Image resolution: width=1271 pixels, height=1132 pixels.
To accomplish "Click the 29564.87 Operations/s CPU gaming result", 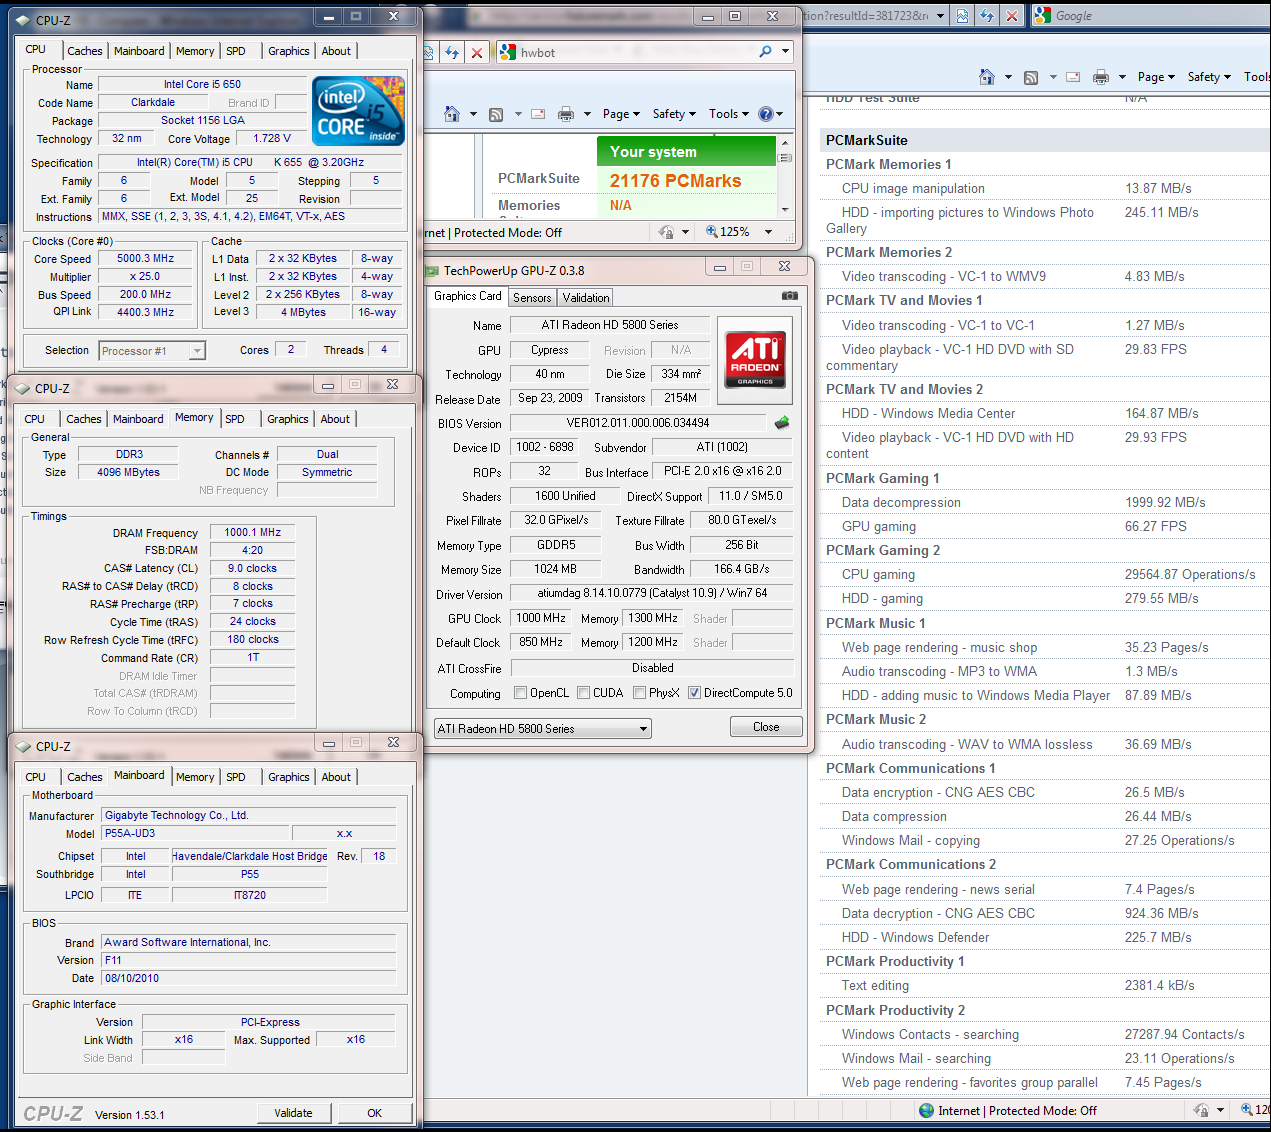I will point(1190,574).
